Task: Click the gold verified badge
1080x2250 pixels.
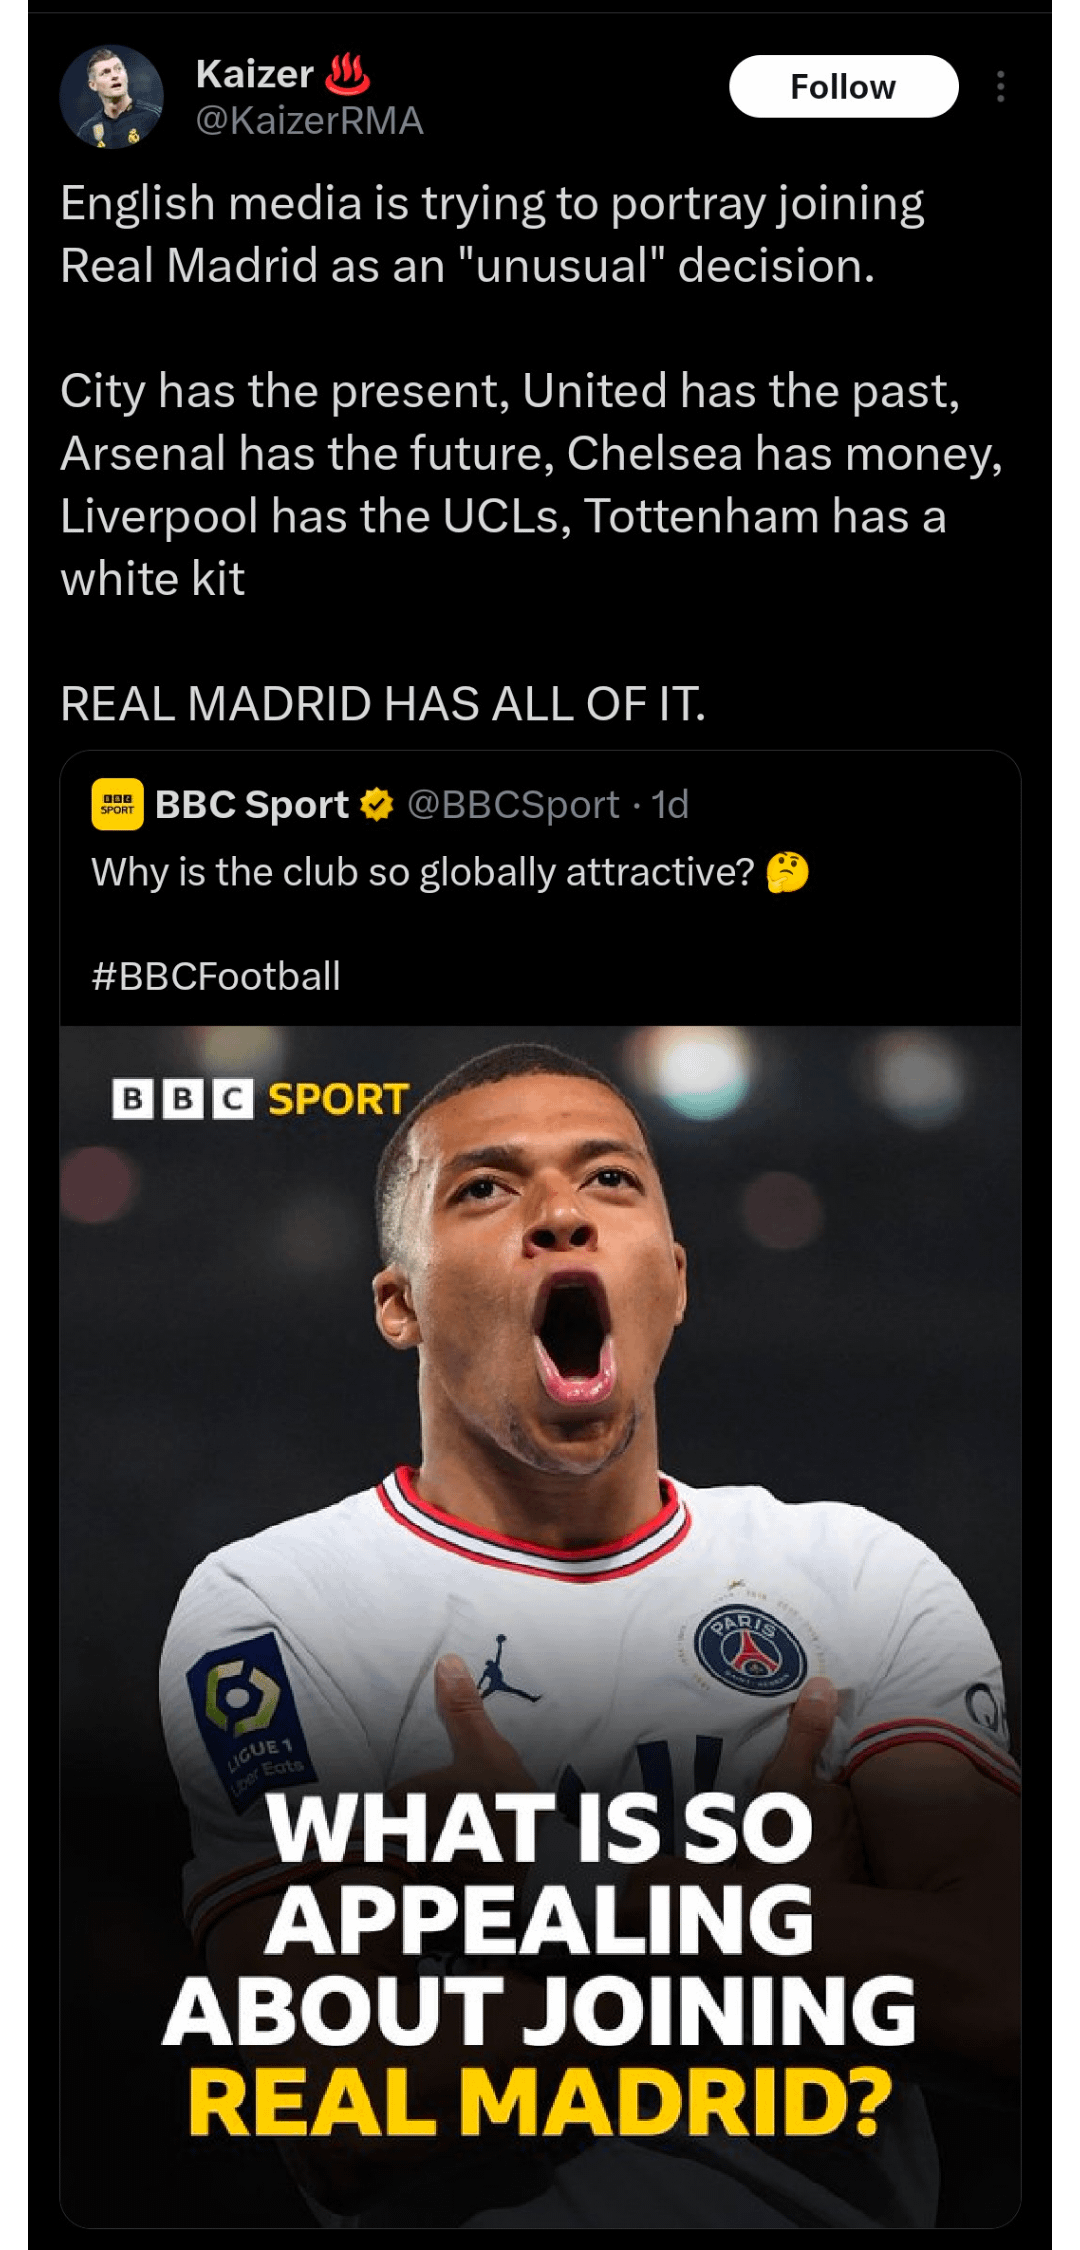Action: point(376,805)
